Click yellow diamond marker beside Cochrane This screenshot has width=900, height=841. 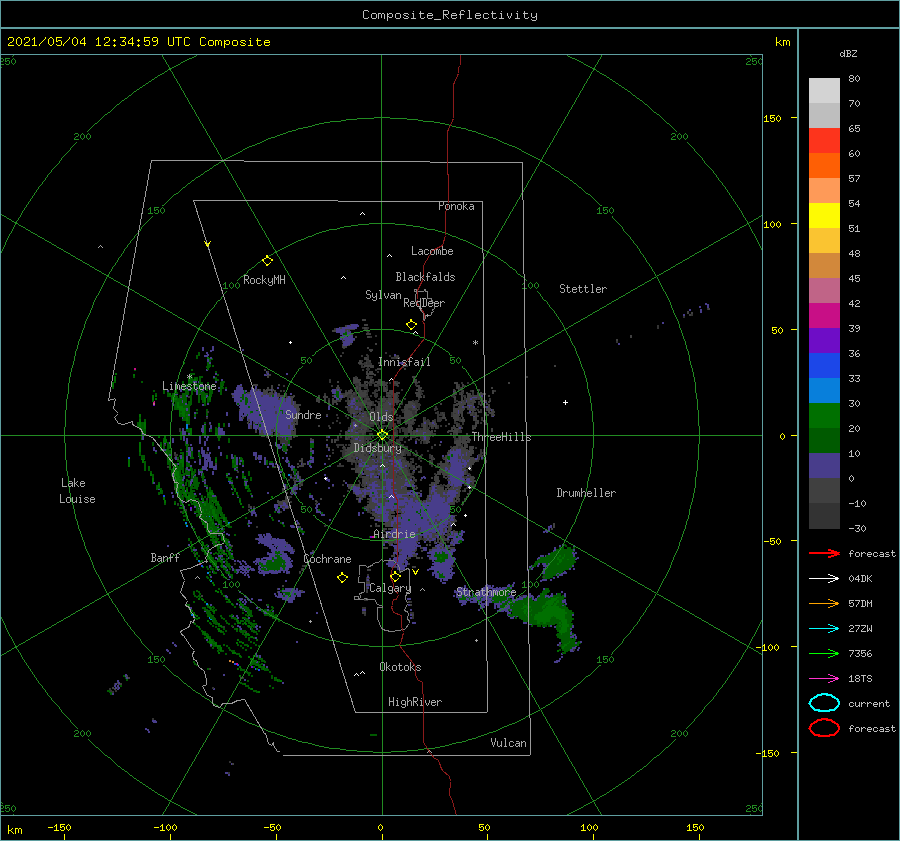[x=342, y=578]
